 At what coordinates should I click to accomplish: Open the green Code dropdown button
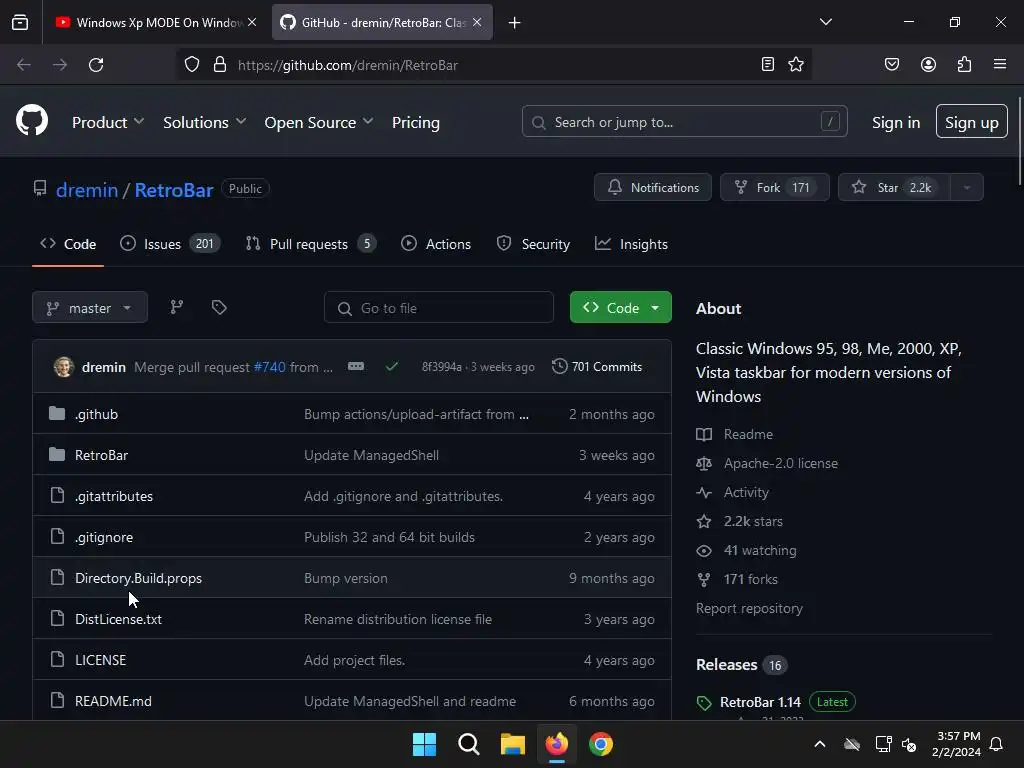[620, 308]
